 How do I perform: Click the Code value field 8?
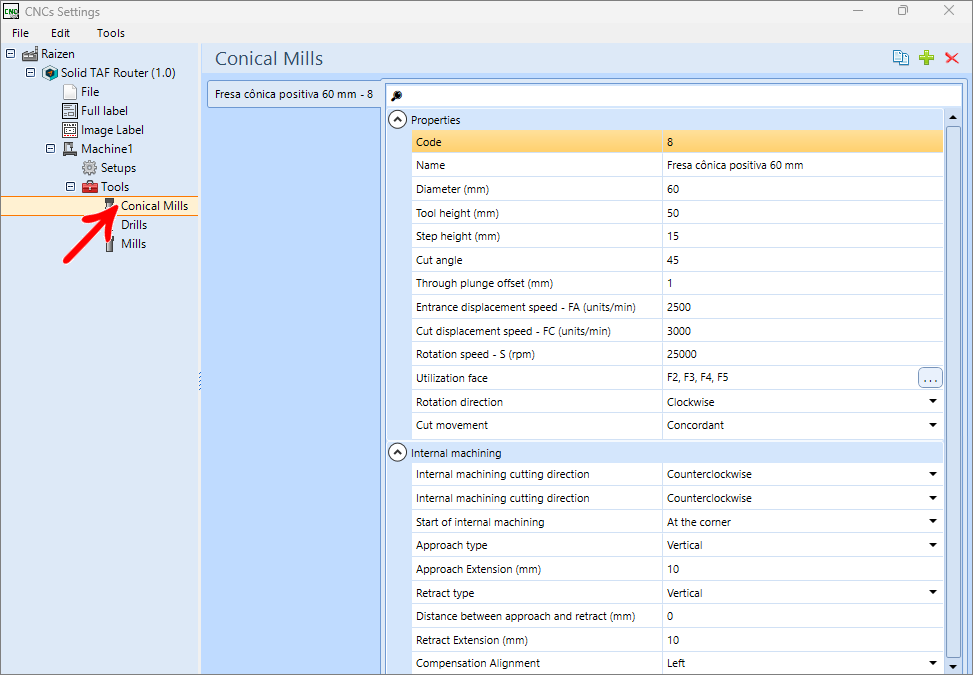[802, 142]
